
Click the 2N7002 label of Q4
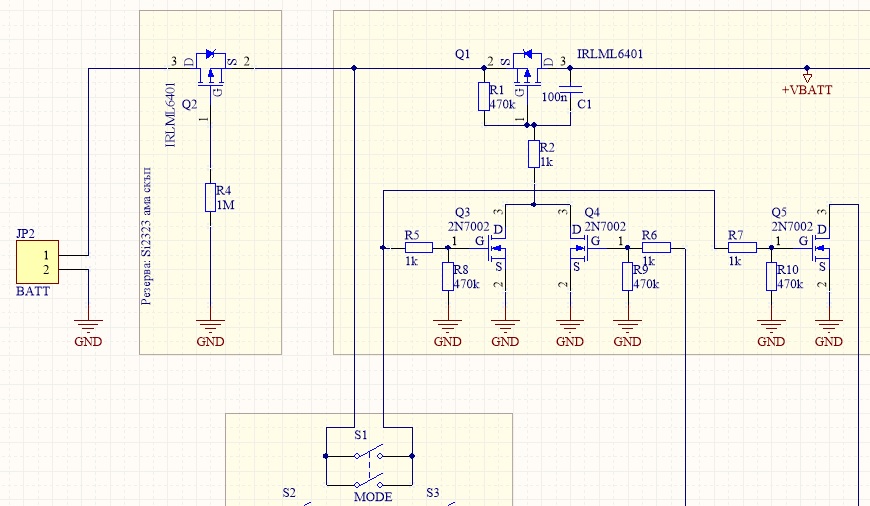click(x=605, y=226)
